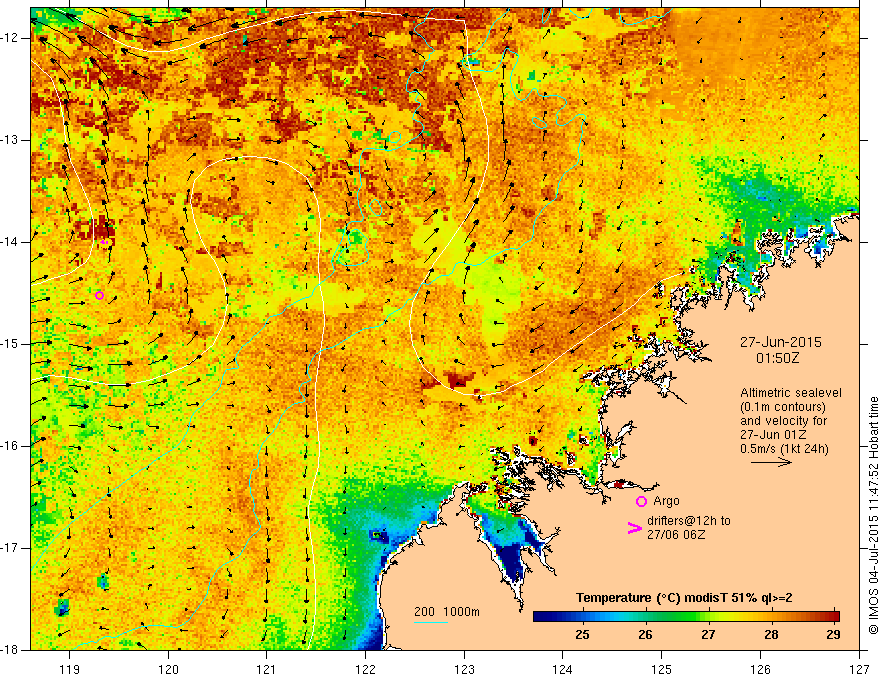This screenshot has width=880, height=680.
Task: Click the temperature colorbar gradient
Action: (686, 617)
